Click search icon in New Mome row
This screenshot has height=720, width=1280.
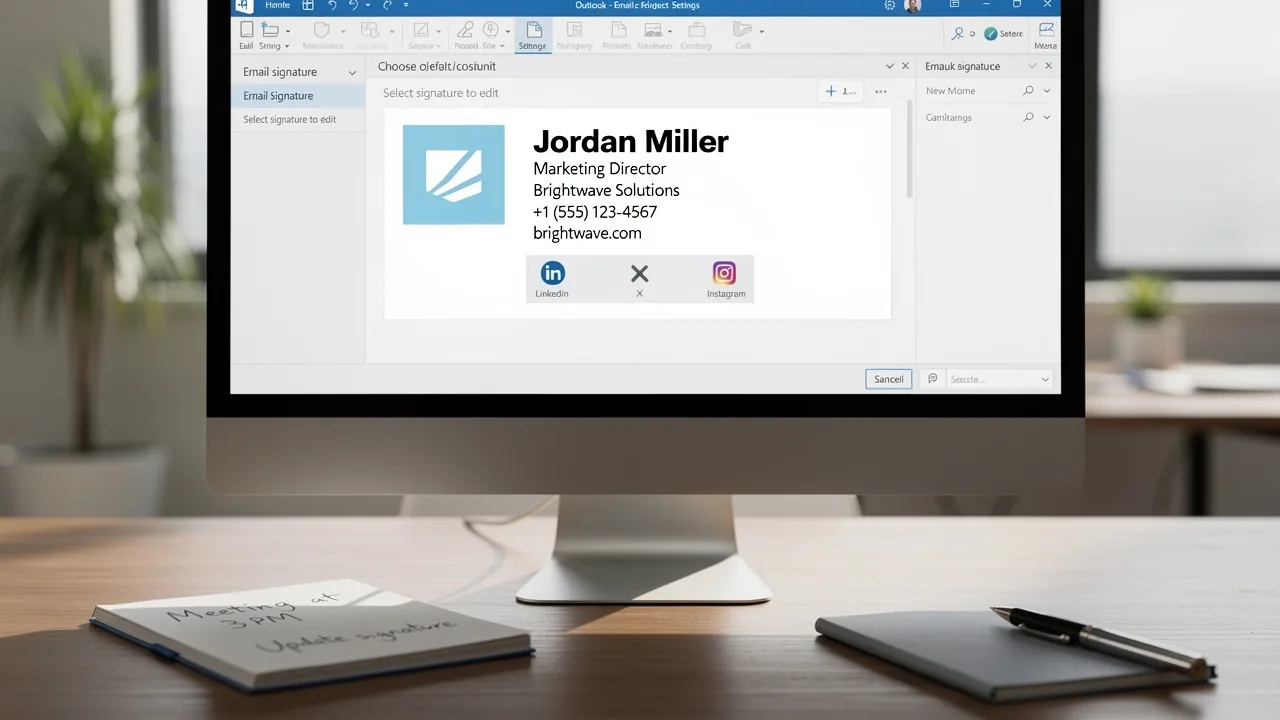1029,91
